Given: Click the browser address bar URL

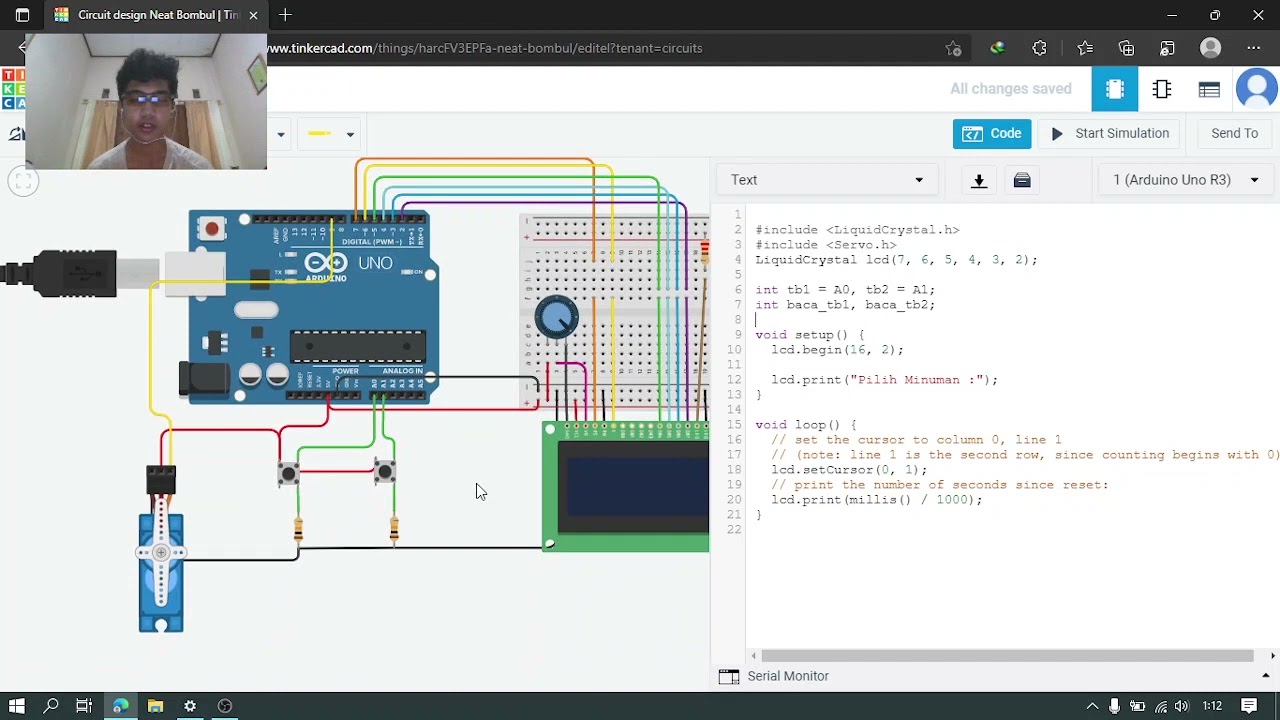Looking at the screenshot, I should 485,48.
